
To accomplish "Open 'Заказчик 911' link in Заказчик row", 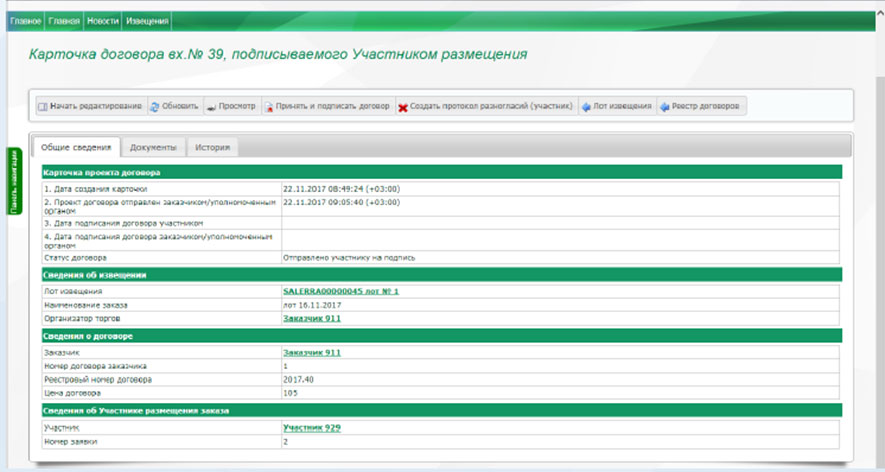I will pyautogui.click(x=312, y=353).
